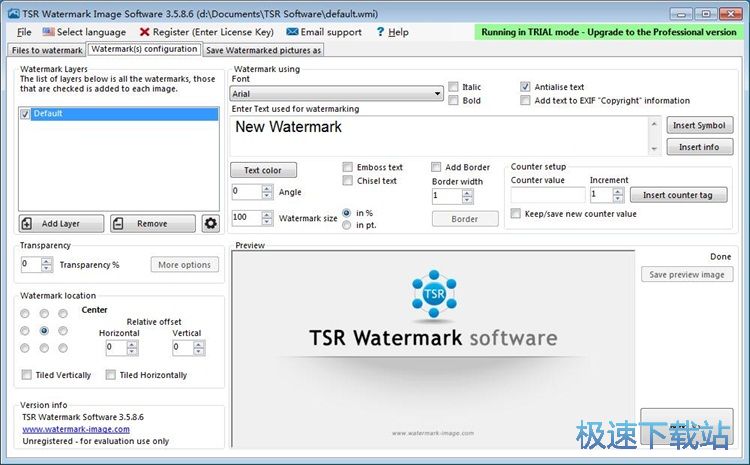Open layer settings gear icon

click(x=210, y=223)
